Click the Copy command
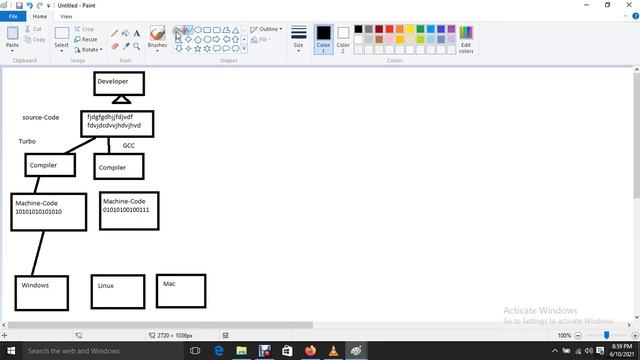The width and height of the screenshot is (640, 360). coord(34,40)
